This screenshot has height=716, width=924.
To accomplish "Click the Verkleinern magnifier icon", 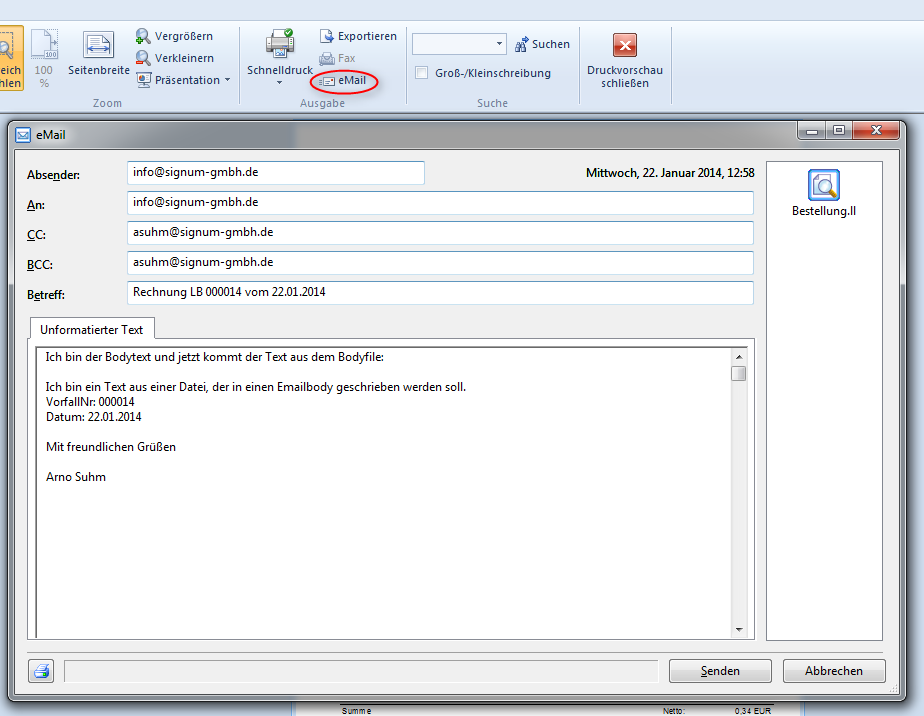I will click(144, 58).
